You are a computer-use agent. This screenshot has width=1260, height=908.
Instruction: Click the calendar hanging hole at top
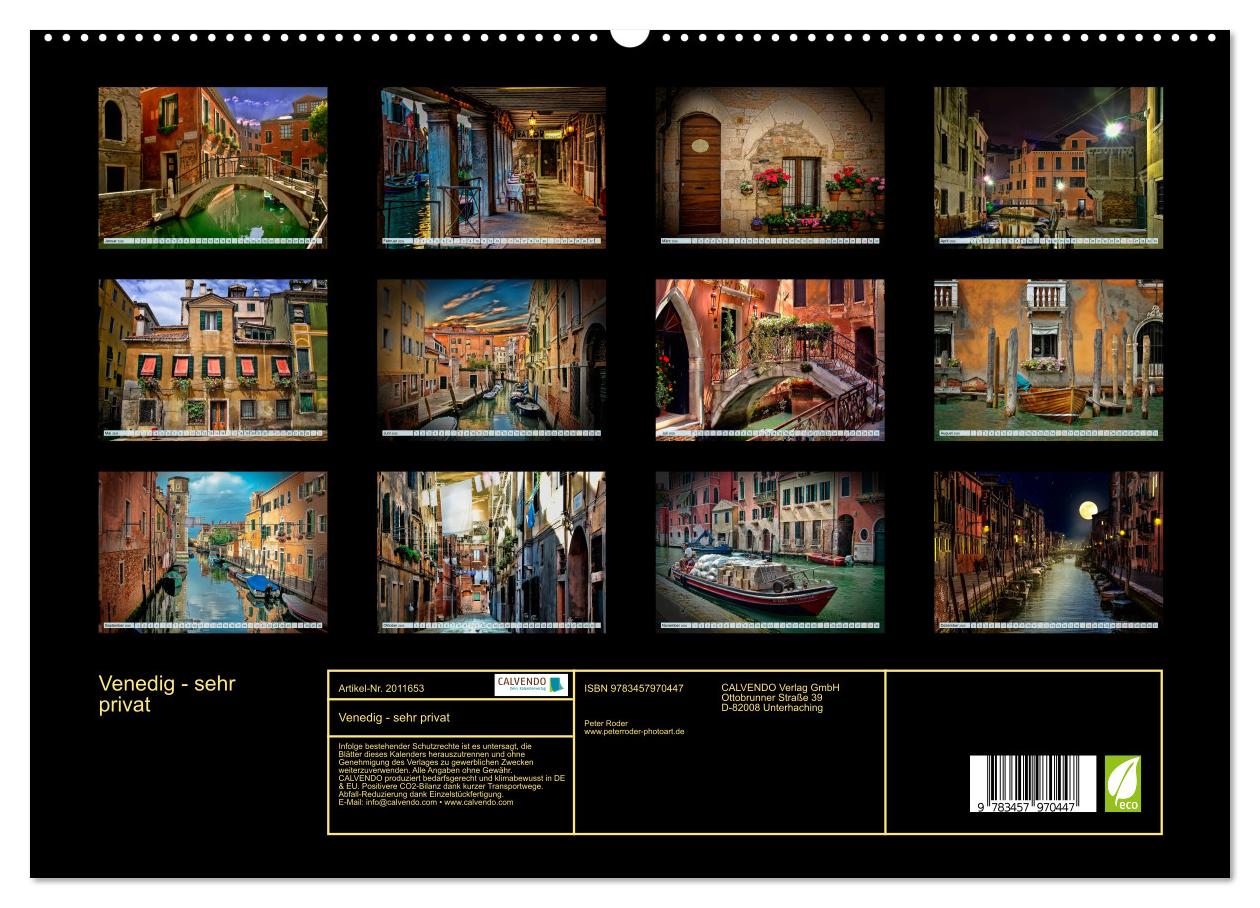pos(630,36)
